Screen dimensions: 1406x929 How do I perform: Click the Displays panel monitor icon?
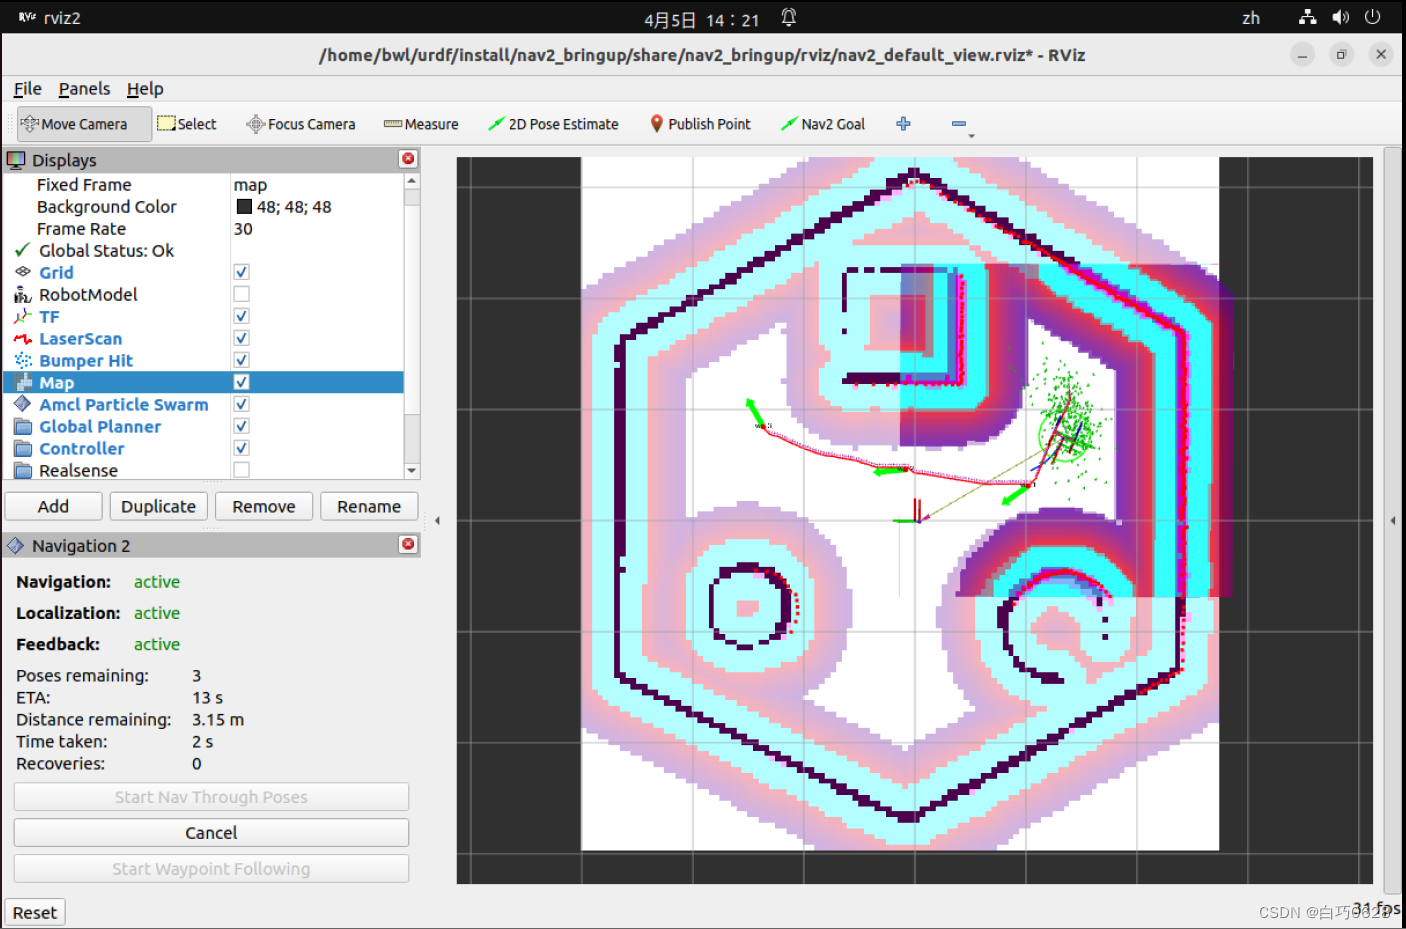16,160
